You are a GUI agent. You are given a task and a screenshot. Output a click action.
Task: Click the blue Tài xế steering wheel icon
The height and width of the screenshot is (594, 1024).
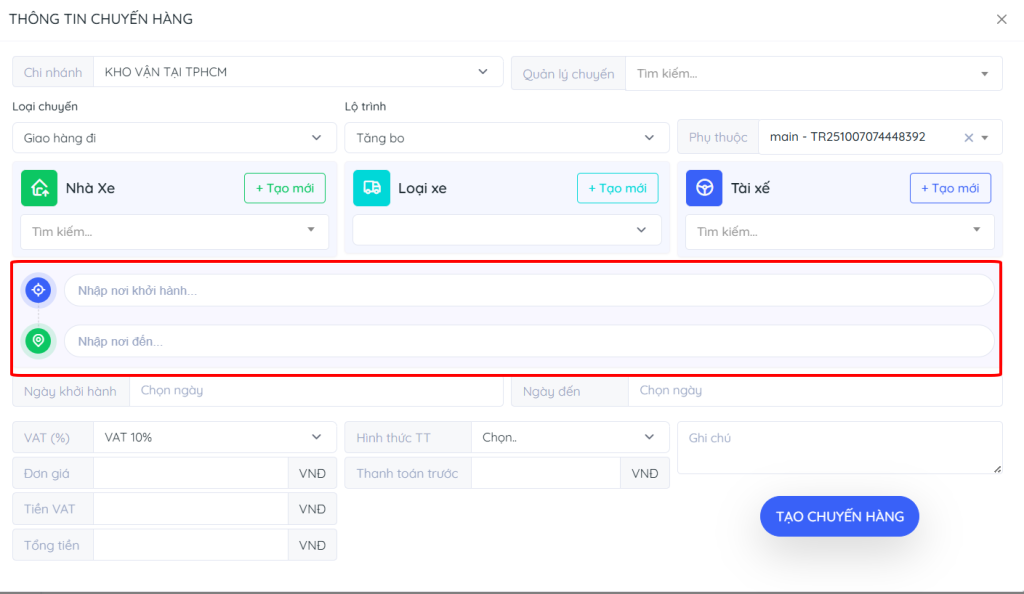[x=704, y=188]
